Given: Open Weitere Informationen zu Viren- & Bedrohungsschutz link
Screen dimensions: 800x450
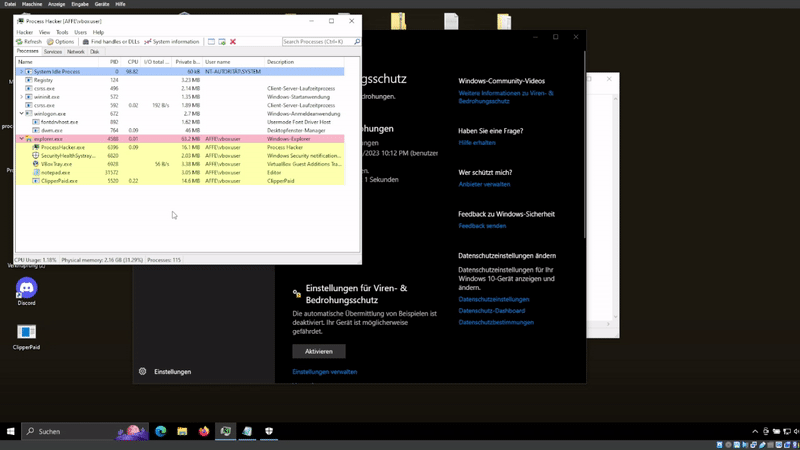Looking at the screenshot, I should [506, 97].
